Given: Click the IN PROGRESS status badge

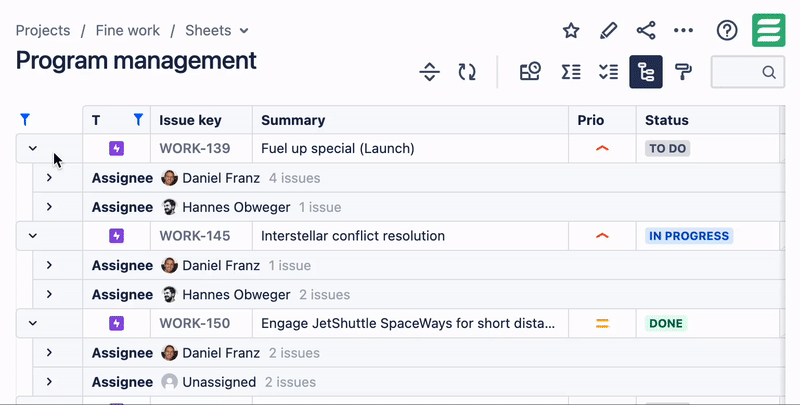Looking at the screenshot, I should pyautogui.click(x=689, y=236).
